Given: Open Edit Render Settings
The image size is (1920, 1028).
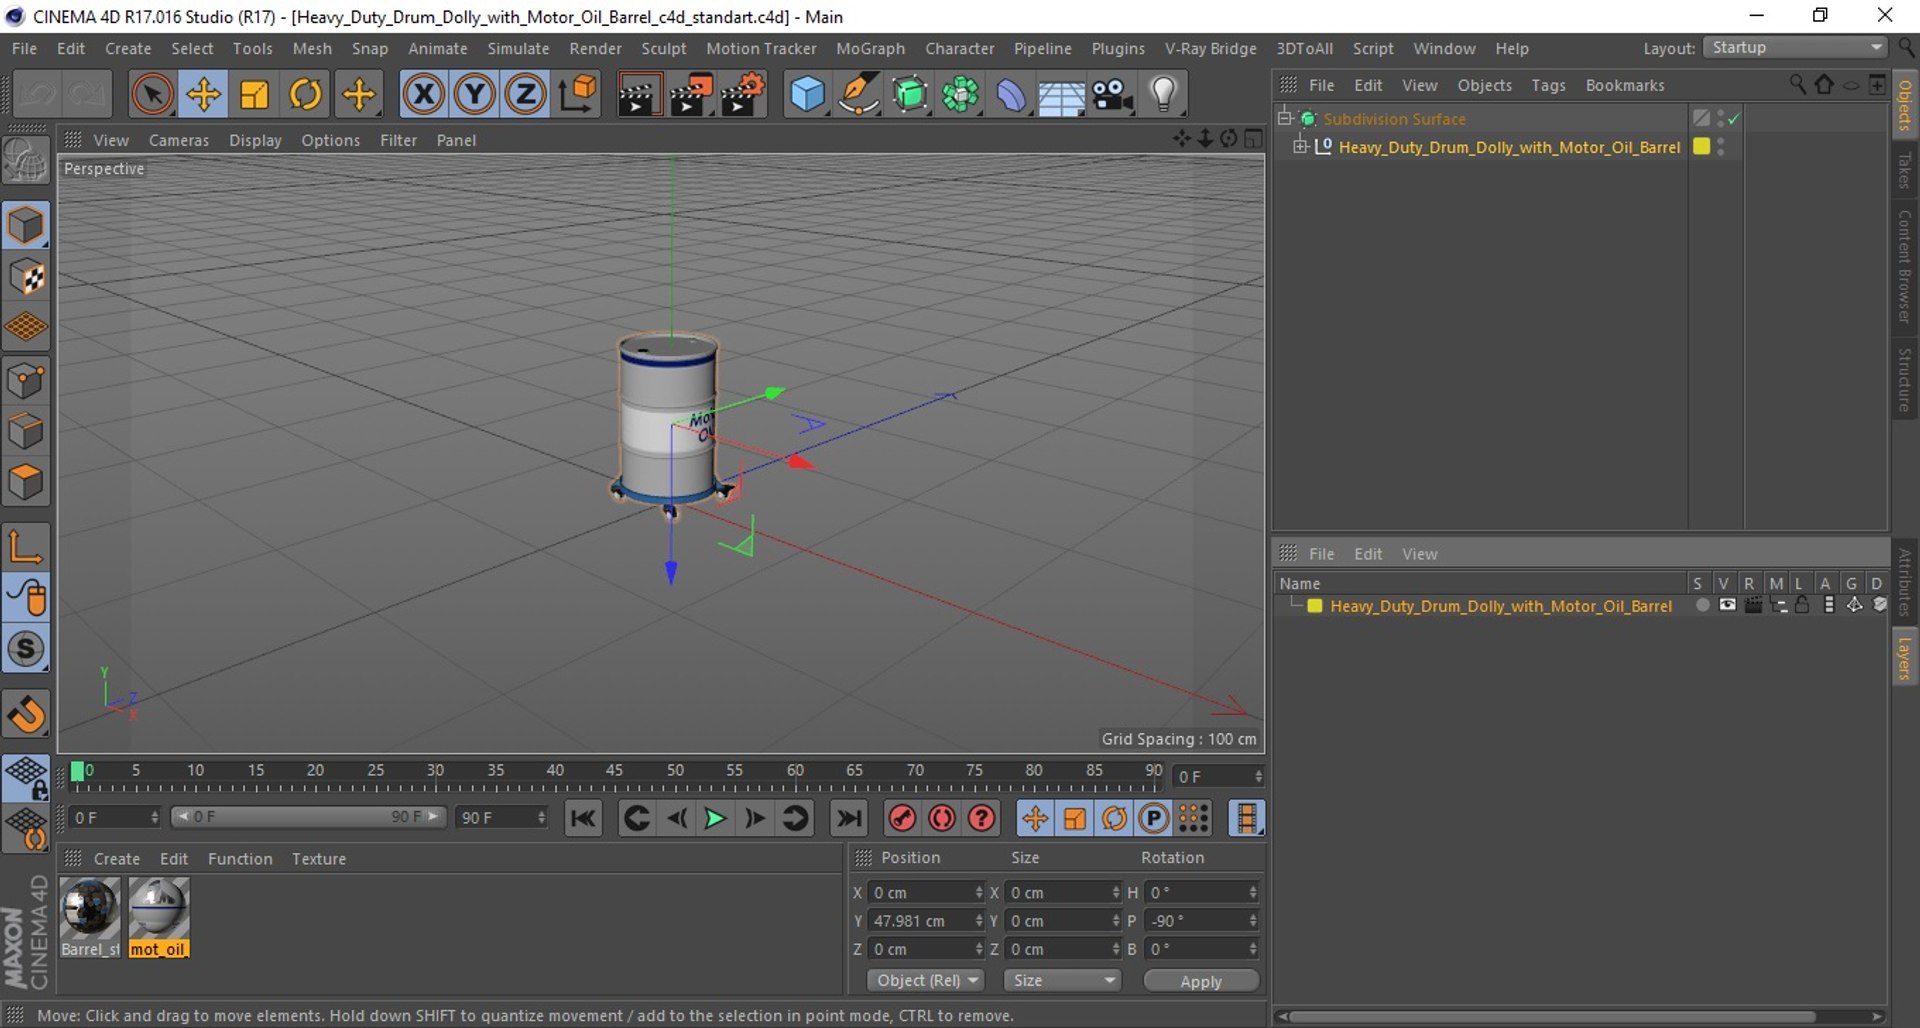Looking at the screenshot, I should [x=743, y=95].
